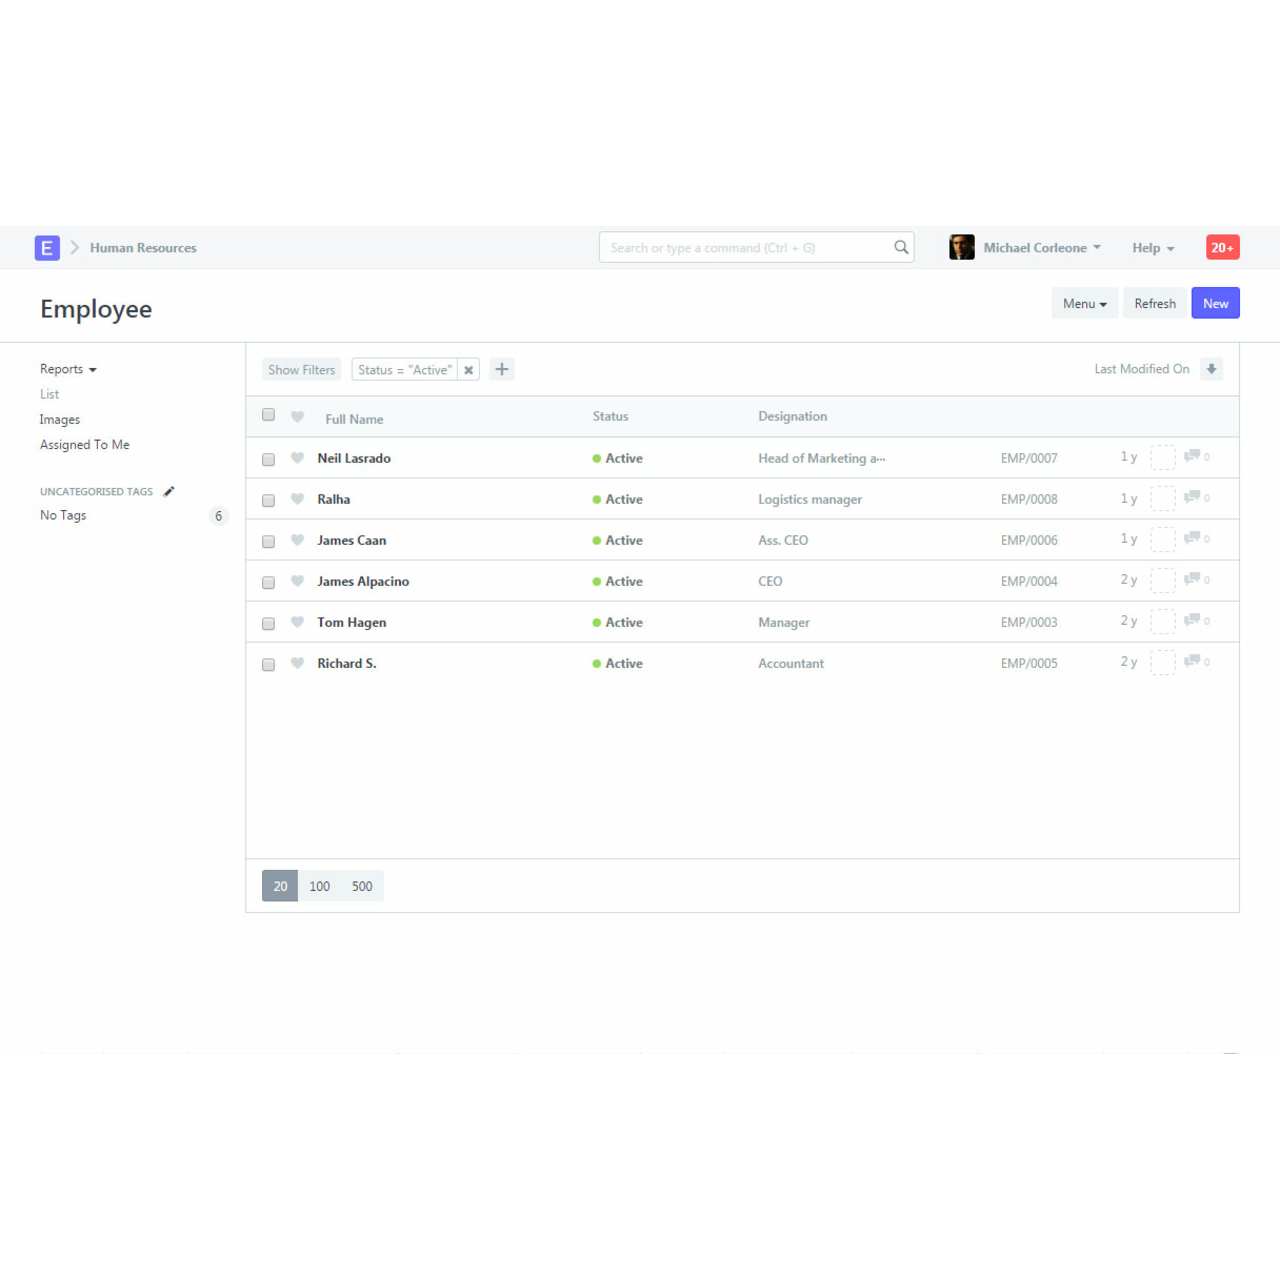Edit uncategorised tags pencil icon

(x=169, y=491)
